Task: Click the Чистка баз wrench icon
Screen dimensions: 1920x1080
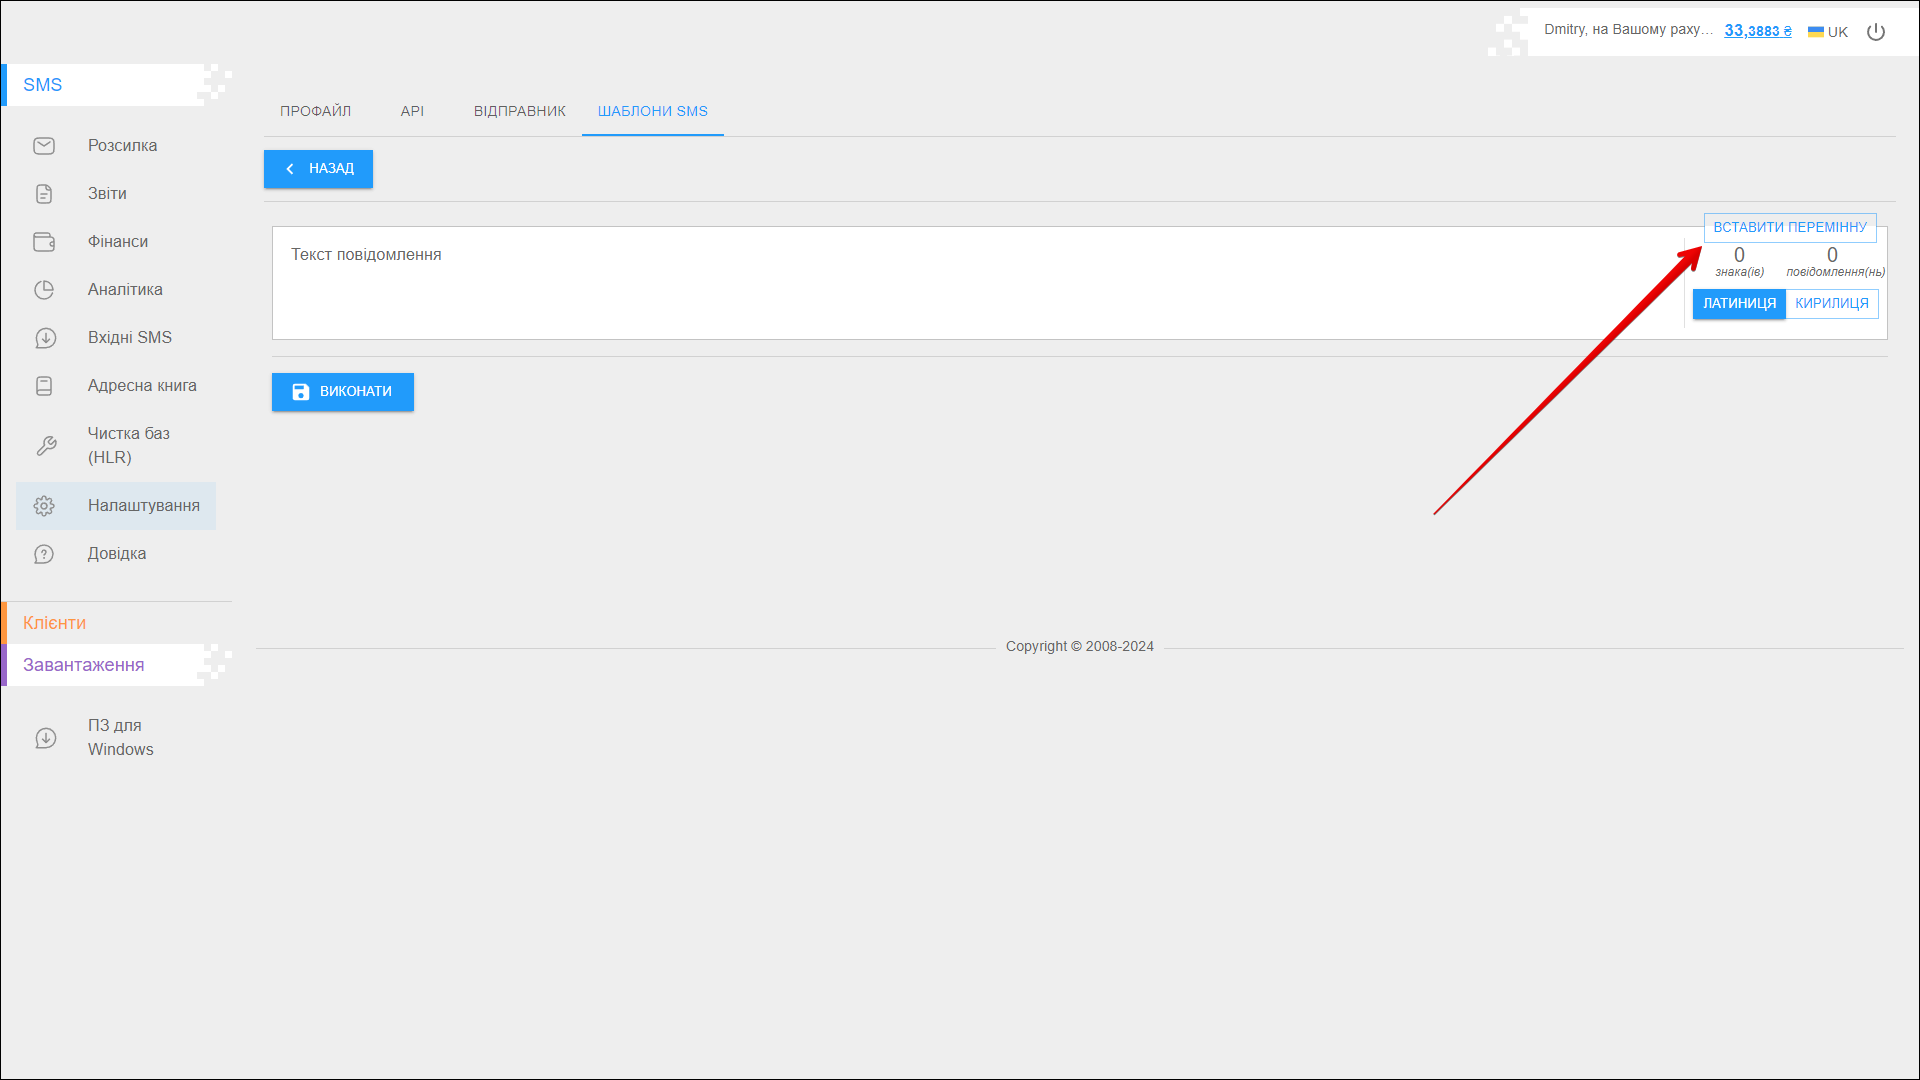Action: (x=46, y=446)
